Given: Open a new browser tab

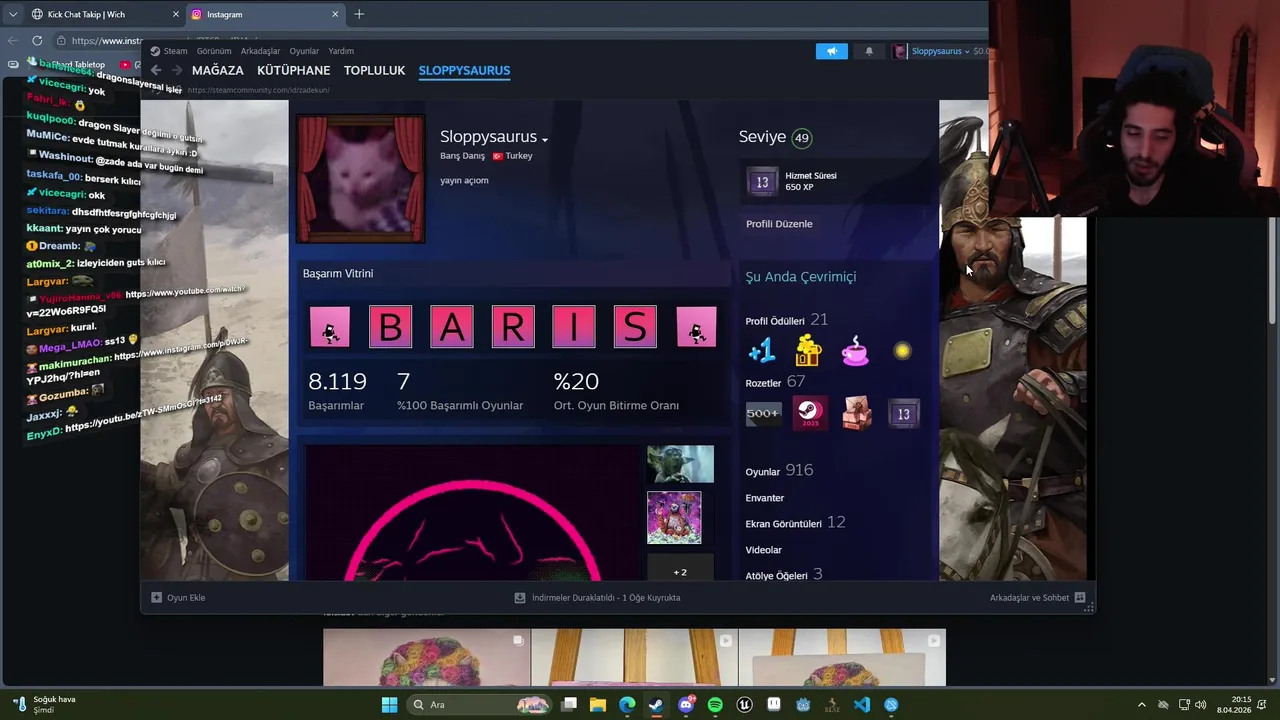Looking at the screenshot, I should tap(359, 14).
